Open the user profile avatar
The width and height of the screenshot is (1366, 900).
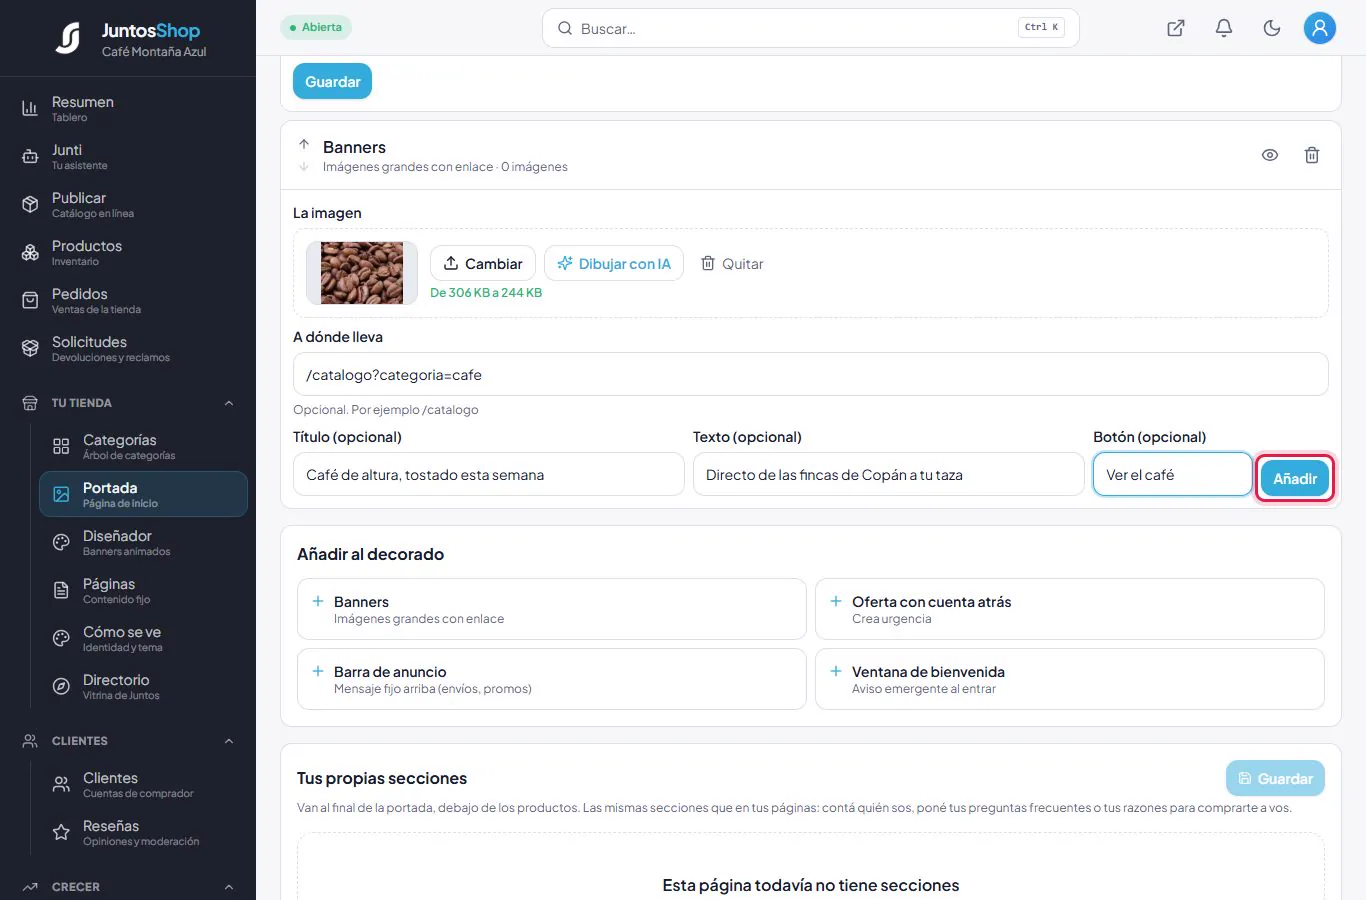(1320, 28)
